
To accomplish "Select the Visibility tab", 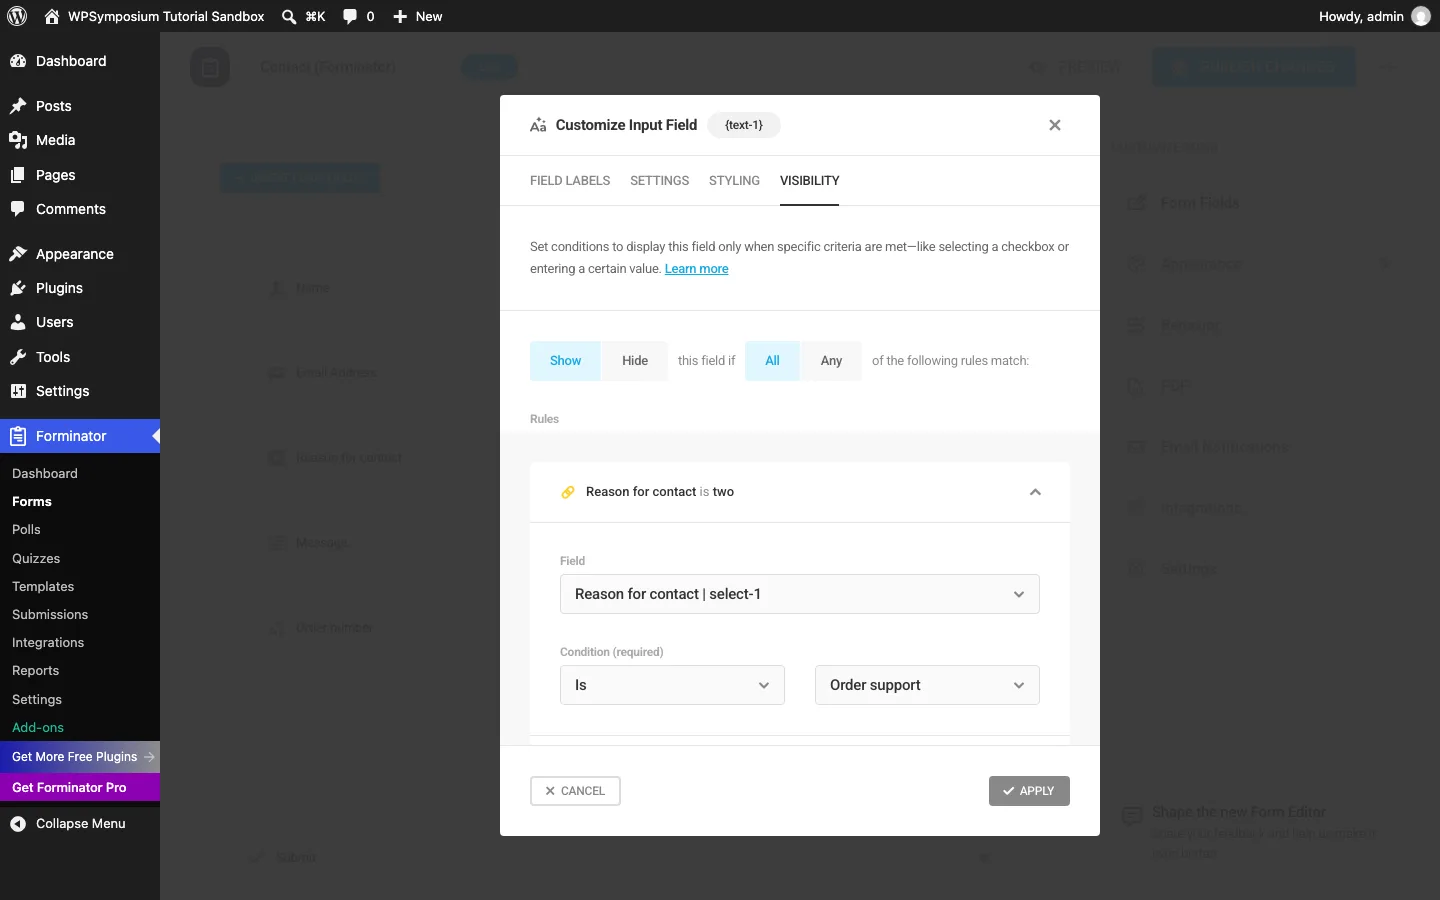I will point(809,181).
